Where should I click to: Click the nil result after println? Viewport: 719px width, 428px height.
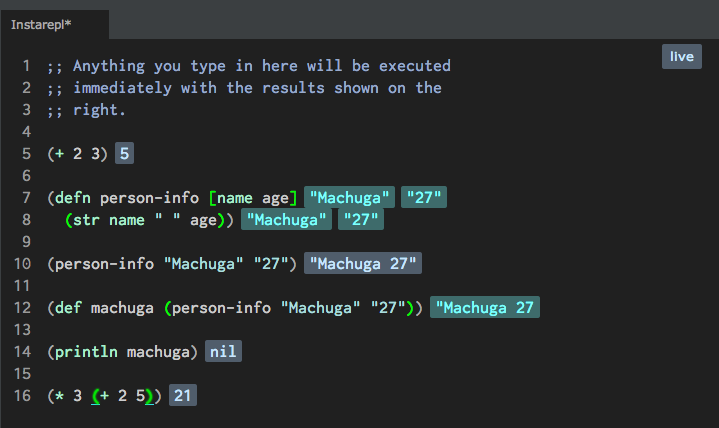point(224,352)
